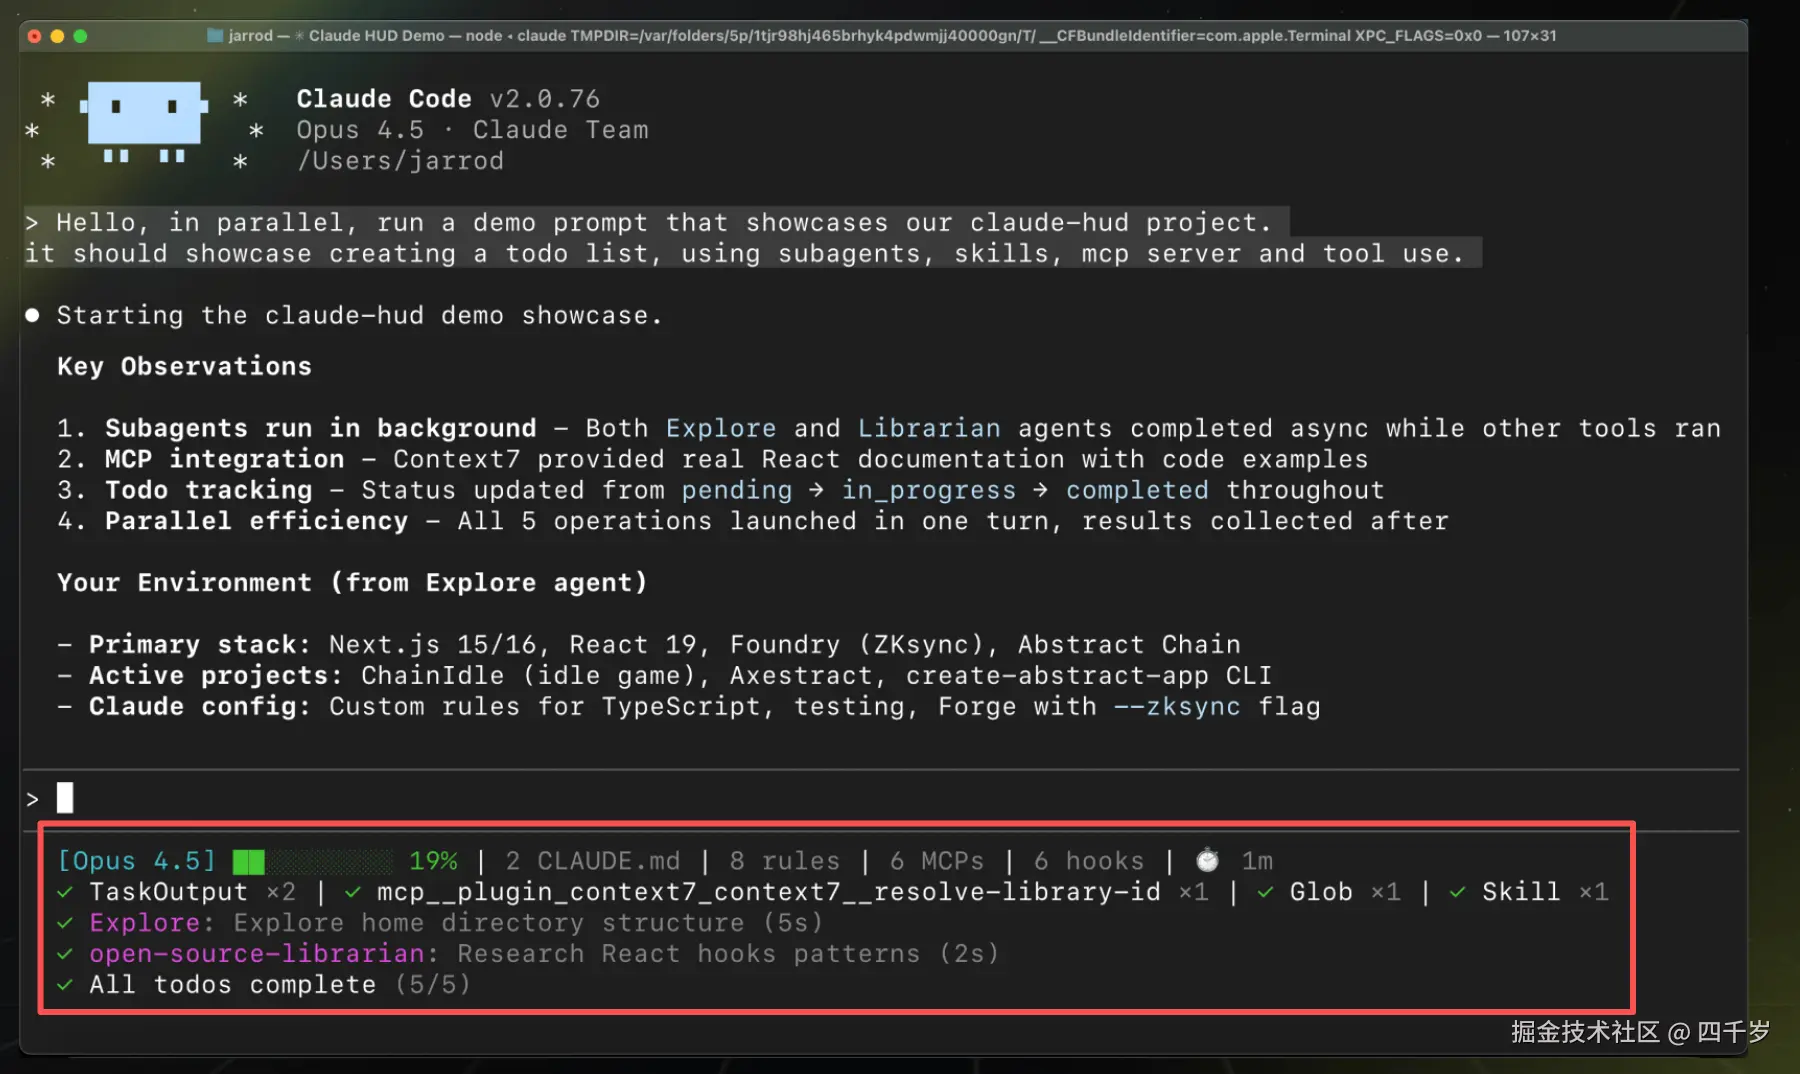Click the blue 'pending' status word
The height and width of the screenshot is (1074, 1800).
coord(737,490)
